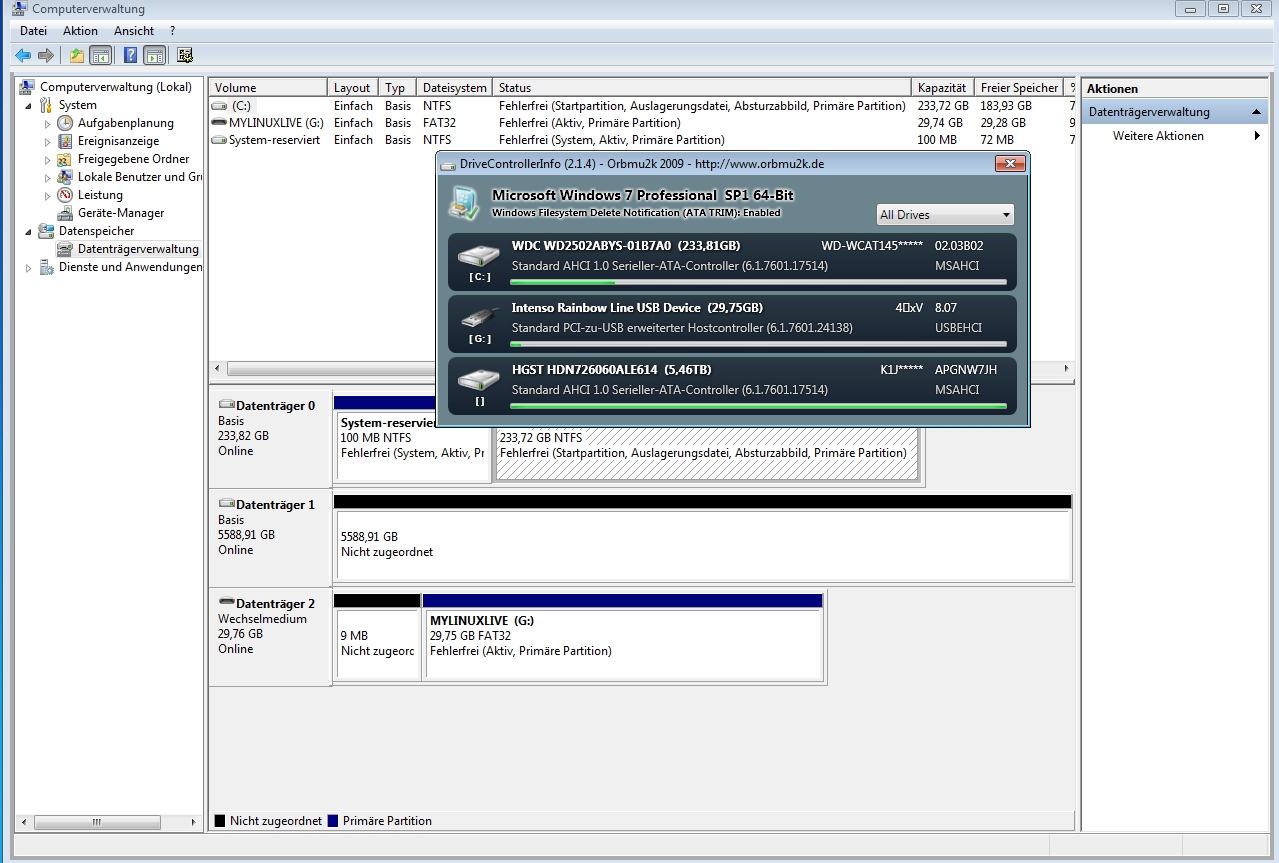This screenshot has height=863, width=1279.
Task: Expand Lokale Benutzer und Gruppen node
Action: [x=47, y=178]
